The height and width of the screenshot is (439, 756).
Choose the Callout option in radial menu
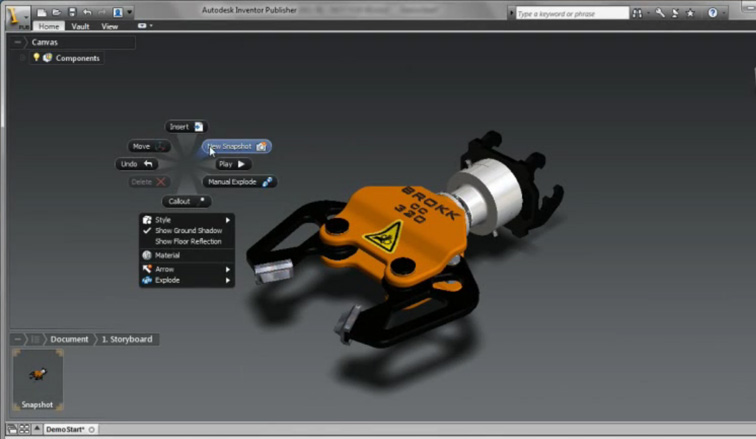187,201
